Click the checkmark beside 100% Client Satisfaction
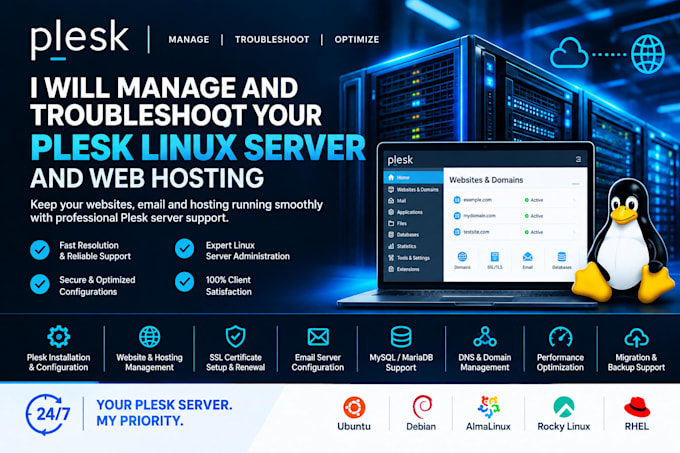 tap(185, 282)
